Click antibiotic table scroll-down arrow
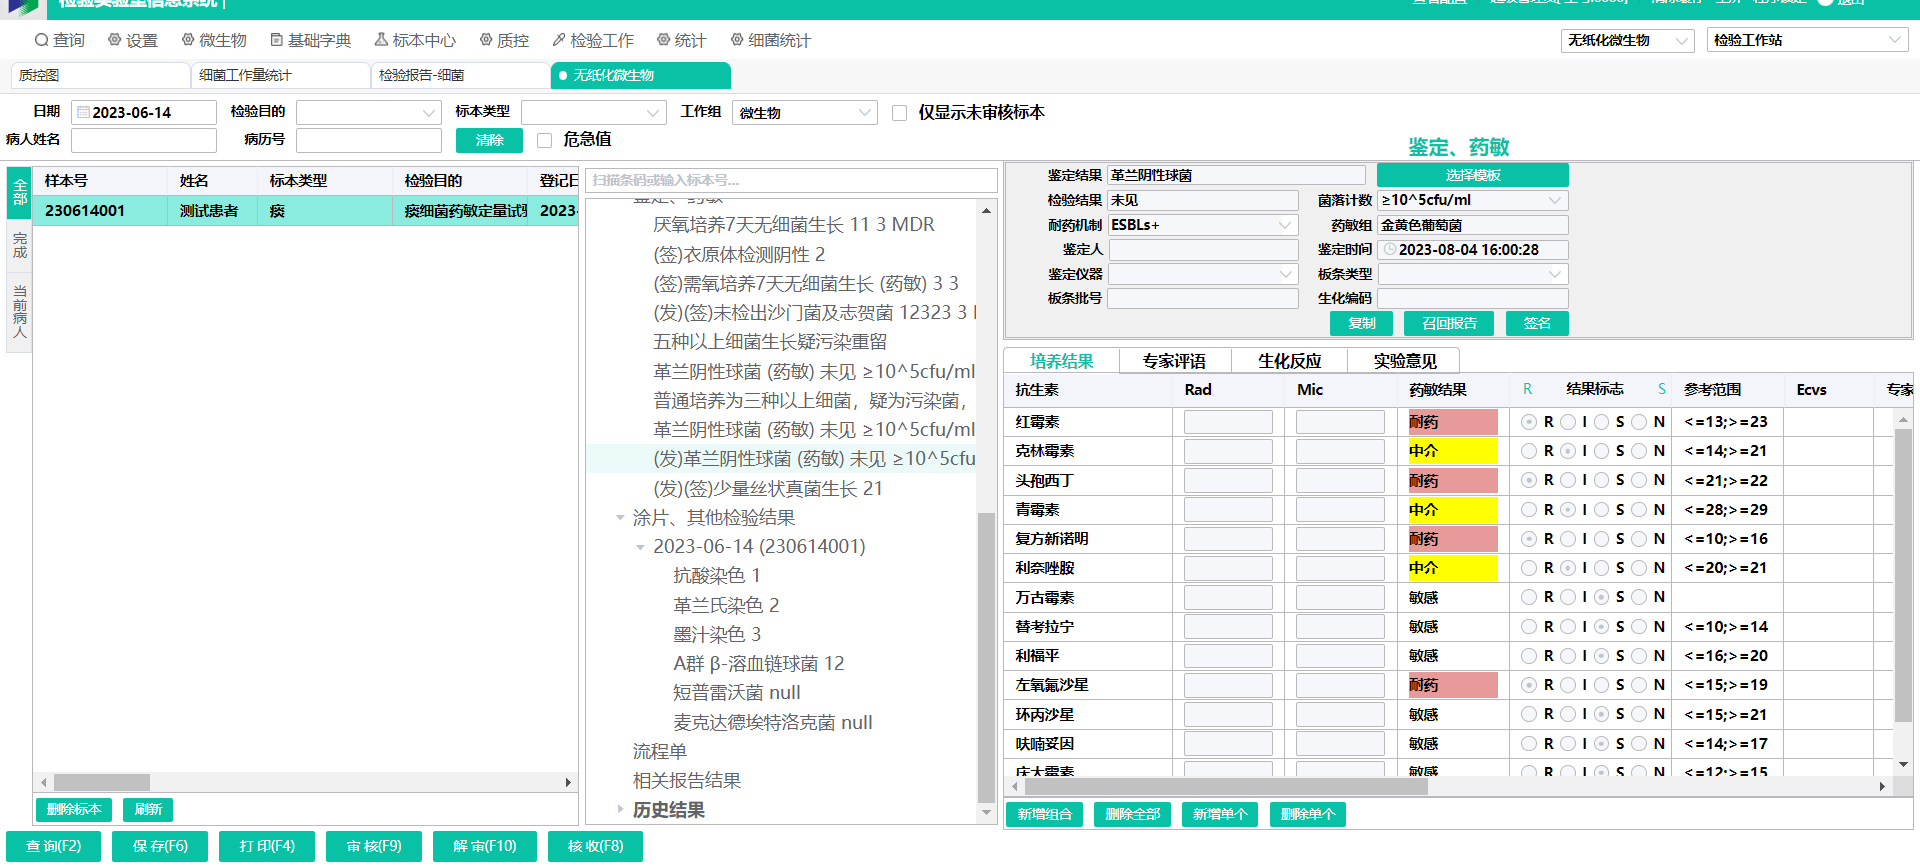 [1903, 765]
